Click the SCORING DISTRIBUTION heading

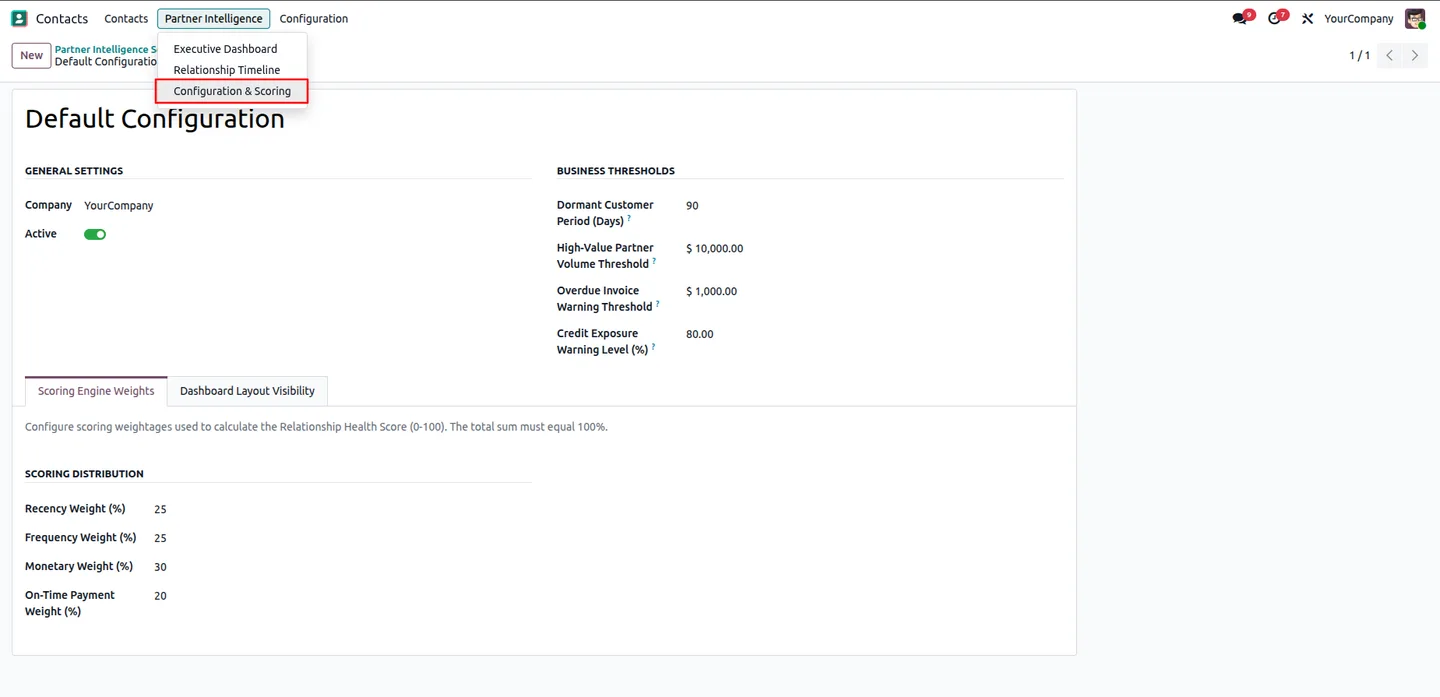coord(84,474)
